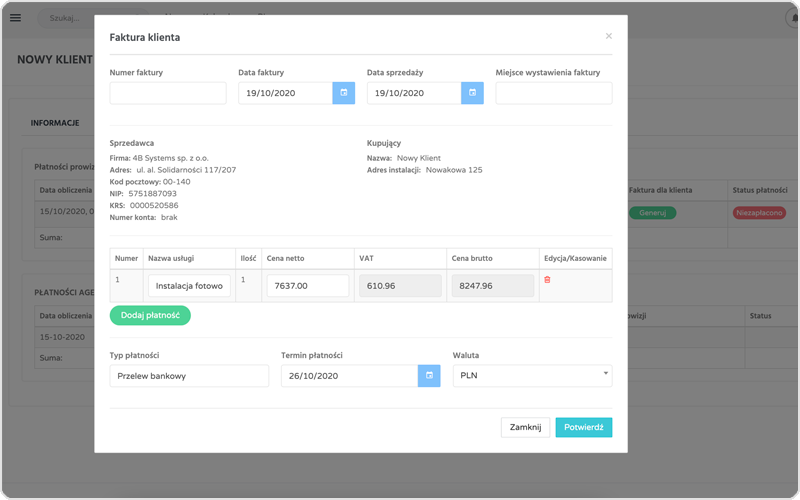Click the Termin płatności date field

pyautogui.click(x=349, y=375)
